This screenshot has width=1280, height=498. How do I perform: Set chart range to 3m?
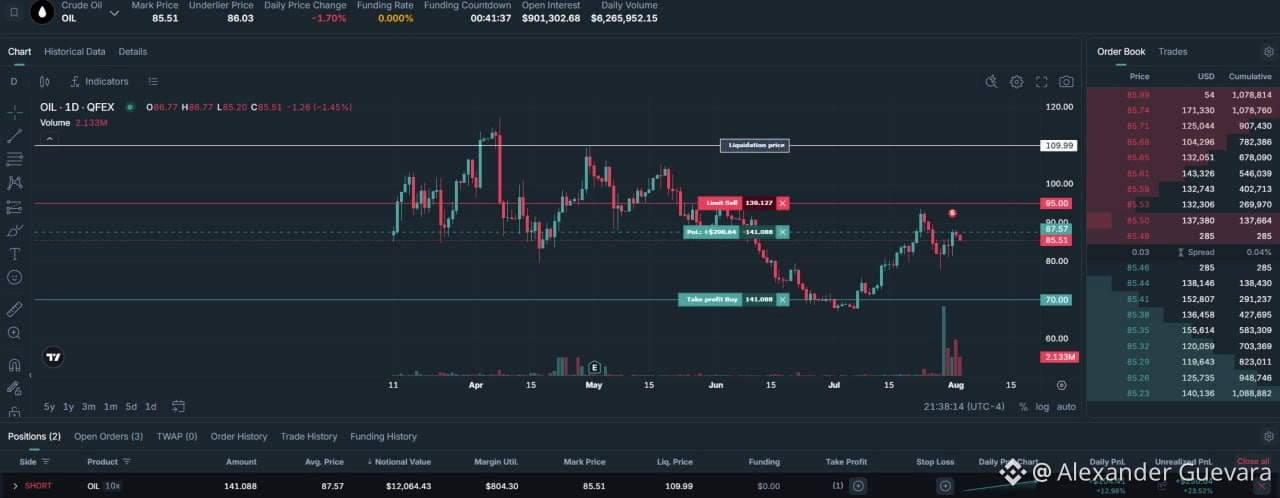89,407
